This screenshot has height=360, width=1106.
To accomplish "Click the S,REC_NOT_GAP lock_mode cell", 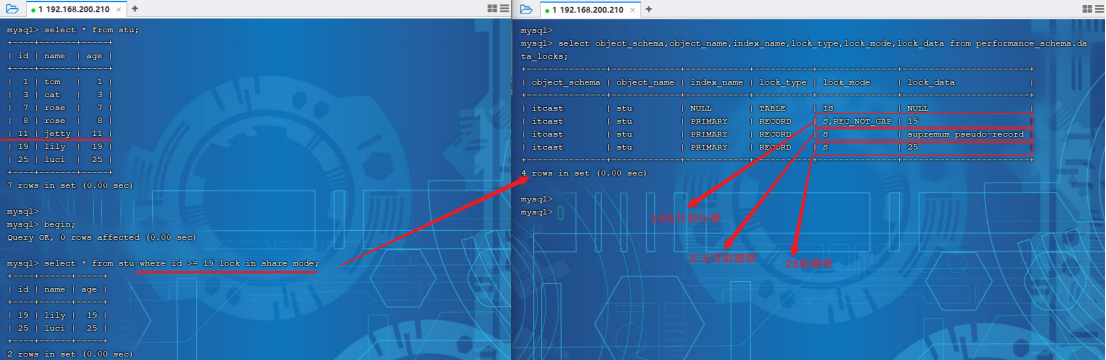I will point(856,121).
